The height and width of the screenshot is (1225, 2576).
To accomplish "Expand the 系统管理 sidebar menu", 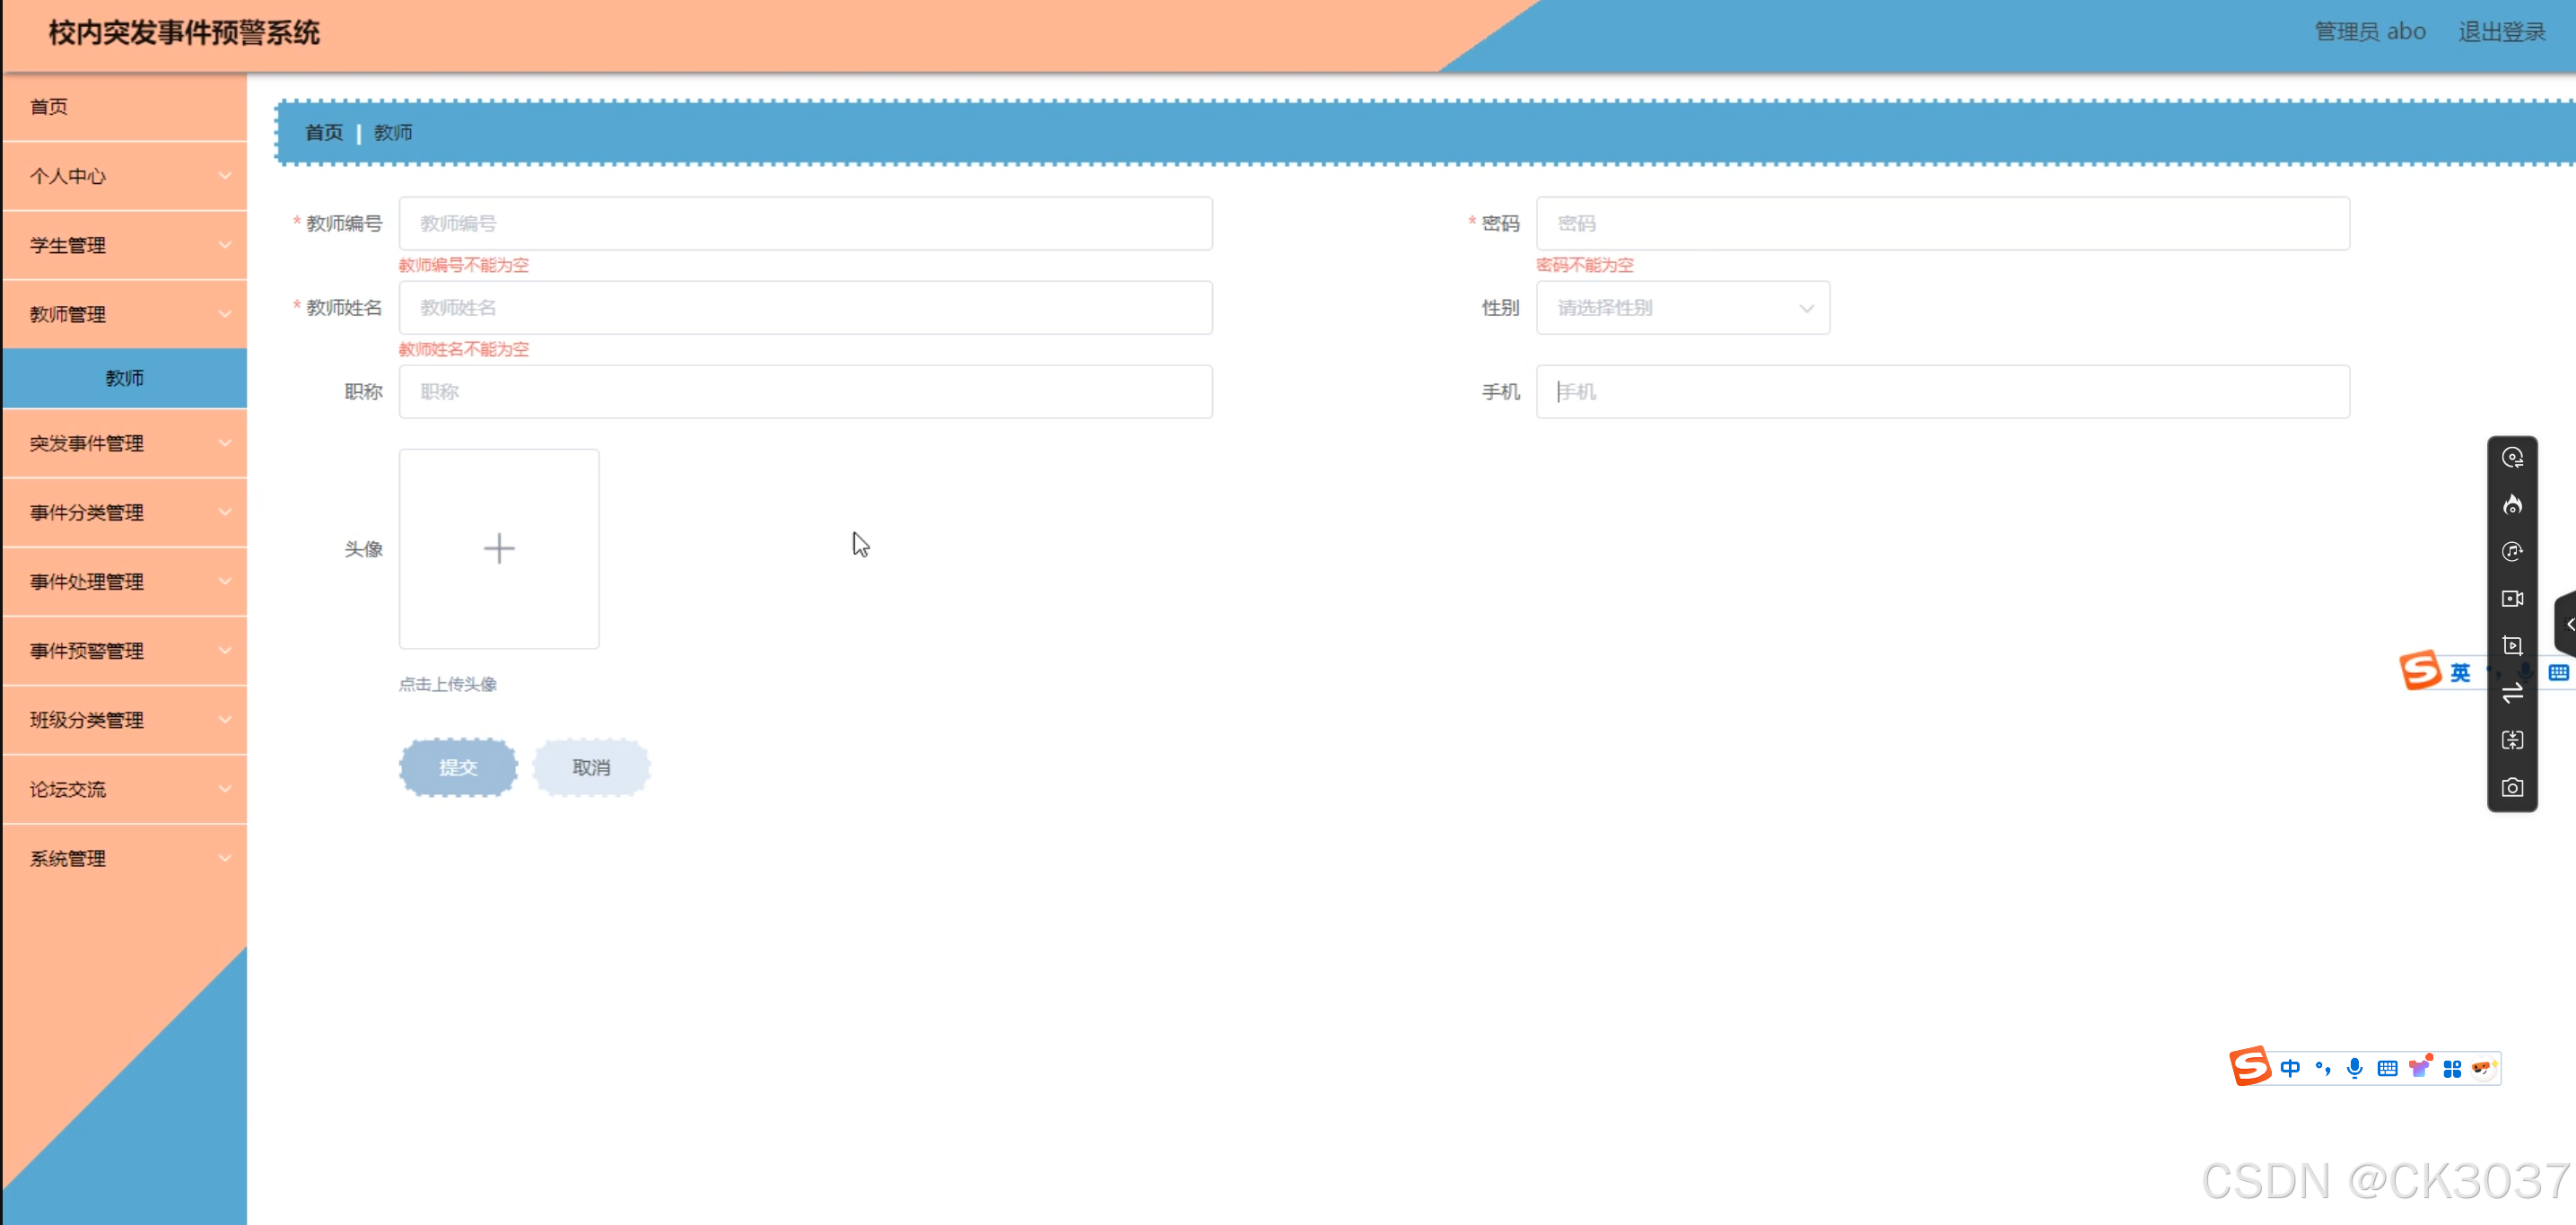I will [125, 858].
